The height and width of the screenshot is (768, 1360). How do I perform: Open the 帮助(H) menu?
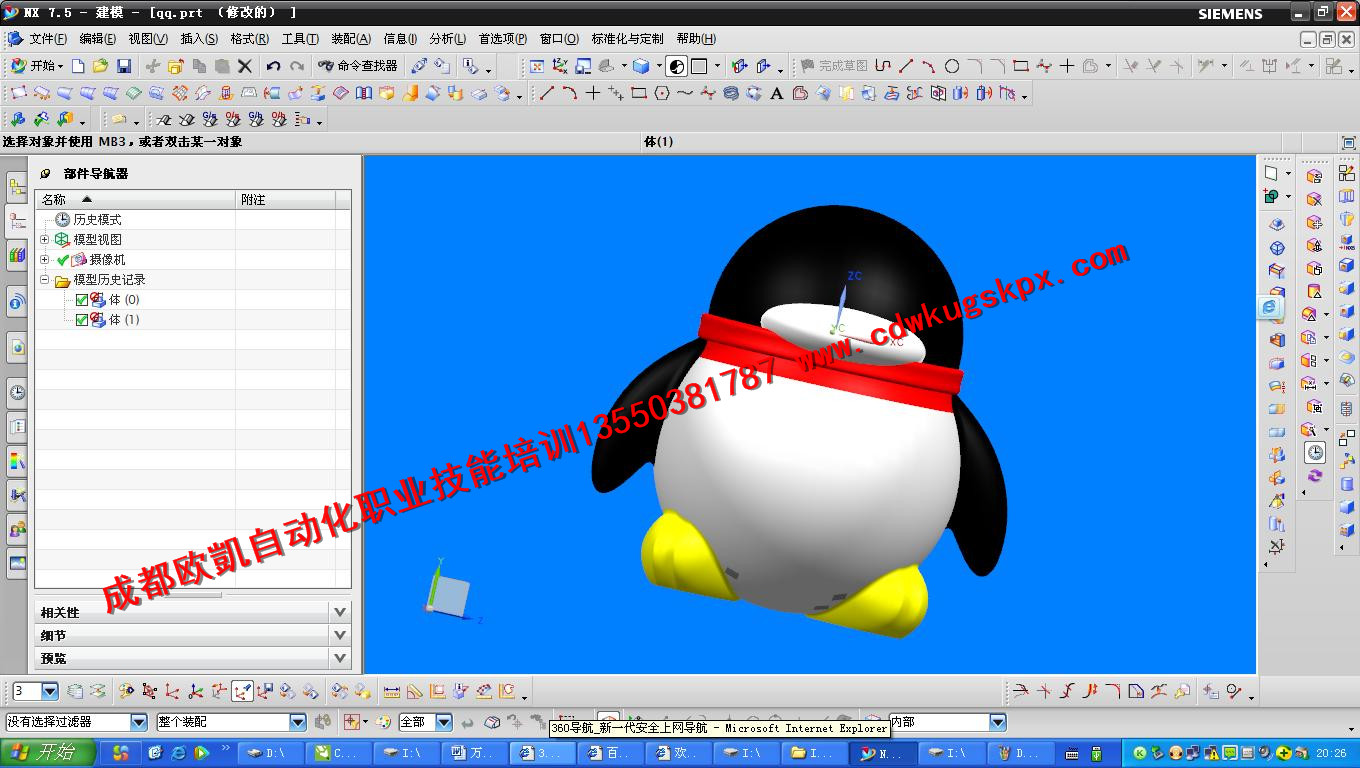(696, 39)
